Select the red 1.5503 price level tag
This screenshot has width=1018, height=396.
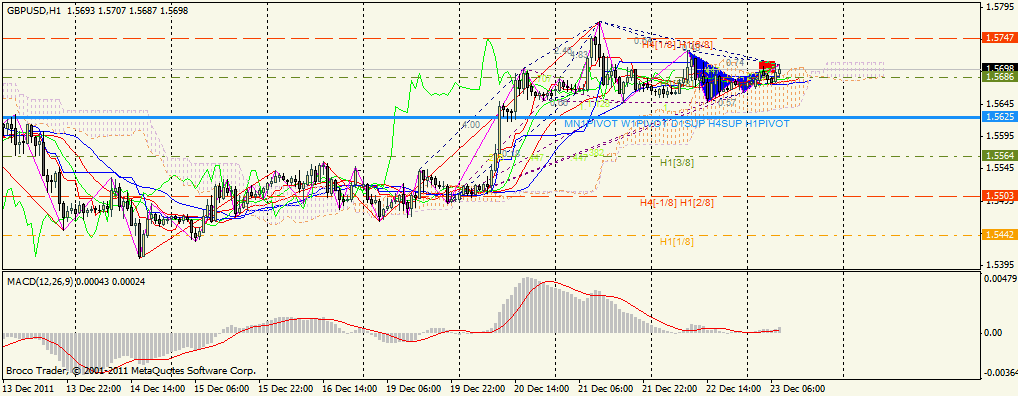pos(999,195)
